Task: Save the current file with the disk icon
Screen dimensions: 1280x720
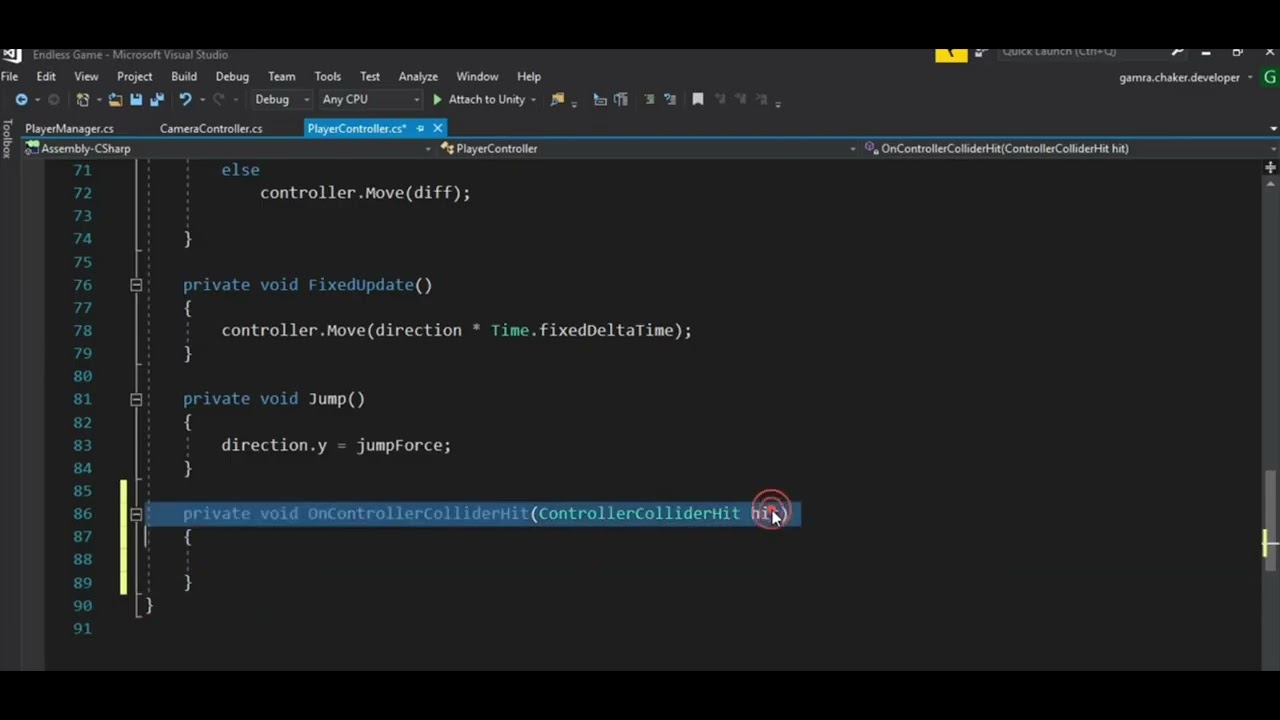Action: pyautogui.click(x=136, y=100)
